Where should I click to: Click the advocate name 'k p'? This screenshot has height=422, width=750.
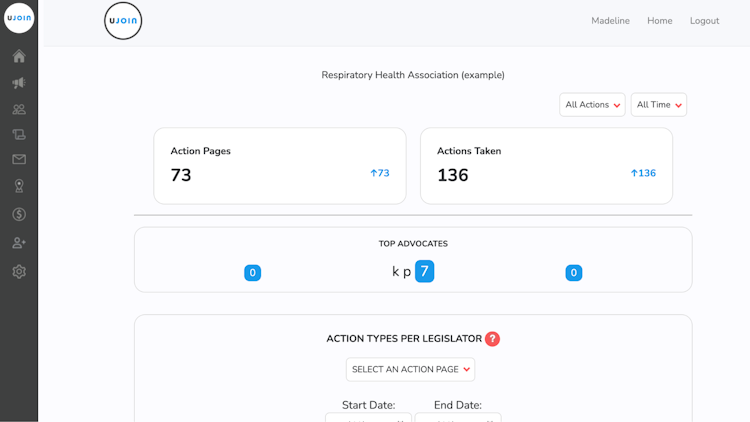401,272
